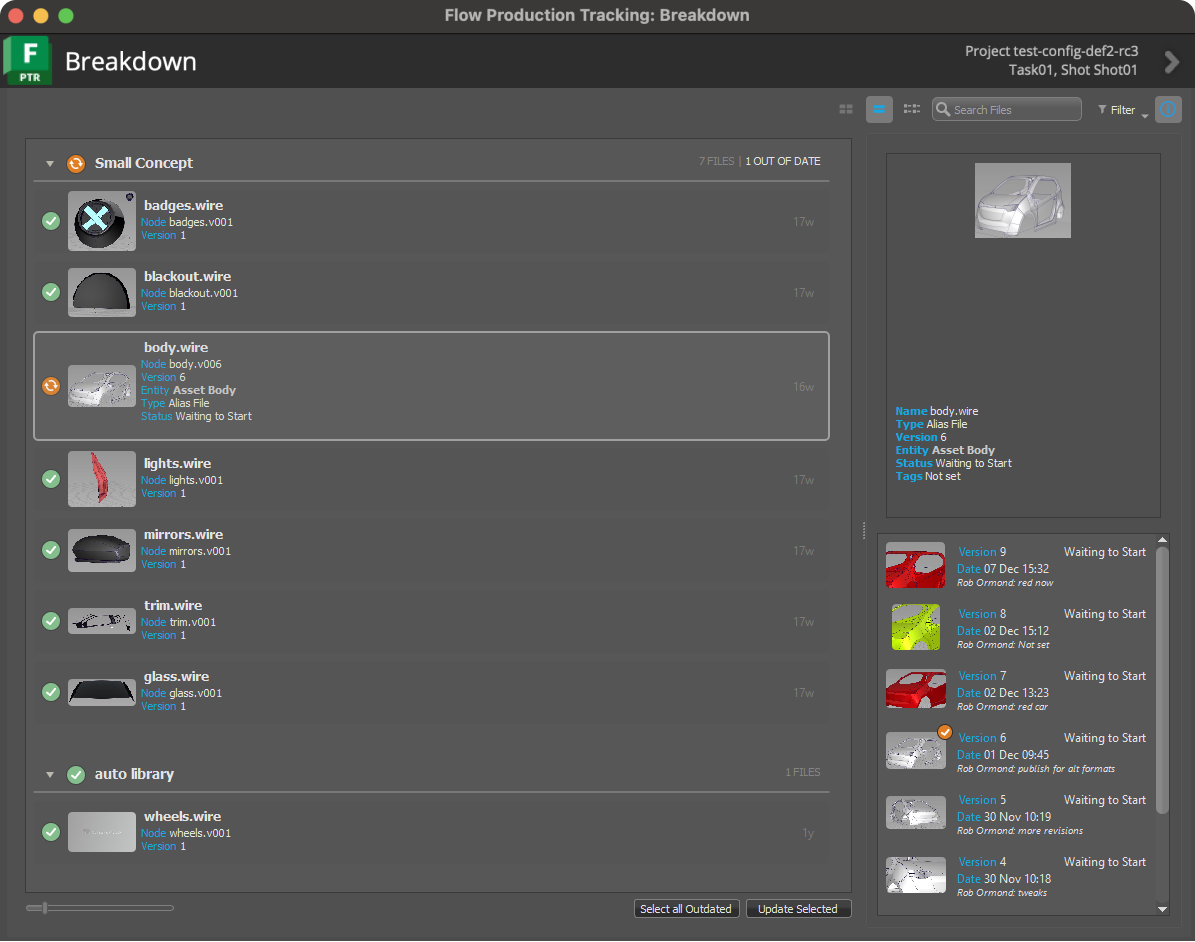Select the badges.wire thumbnail

pyautogui.click(x=101, y=221)
